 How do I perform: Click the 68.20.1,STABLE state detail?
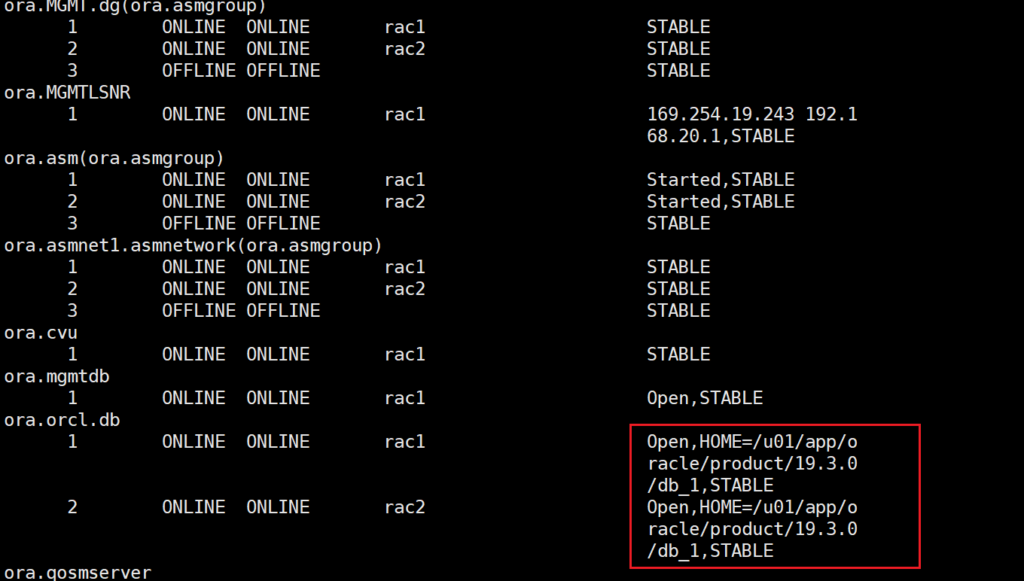coord(720,136)
